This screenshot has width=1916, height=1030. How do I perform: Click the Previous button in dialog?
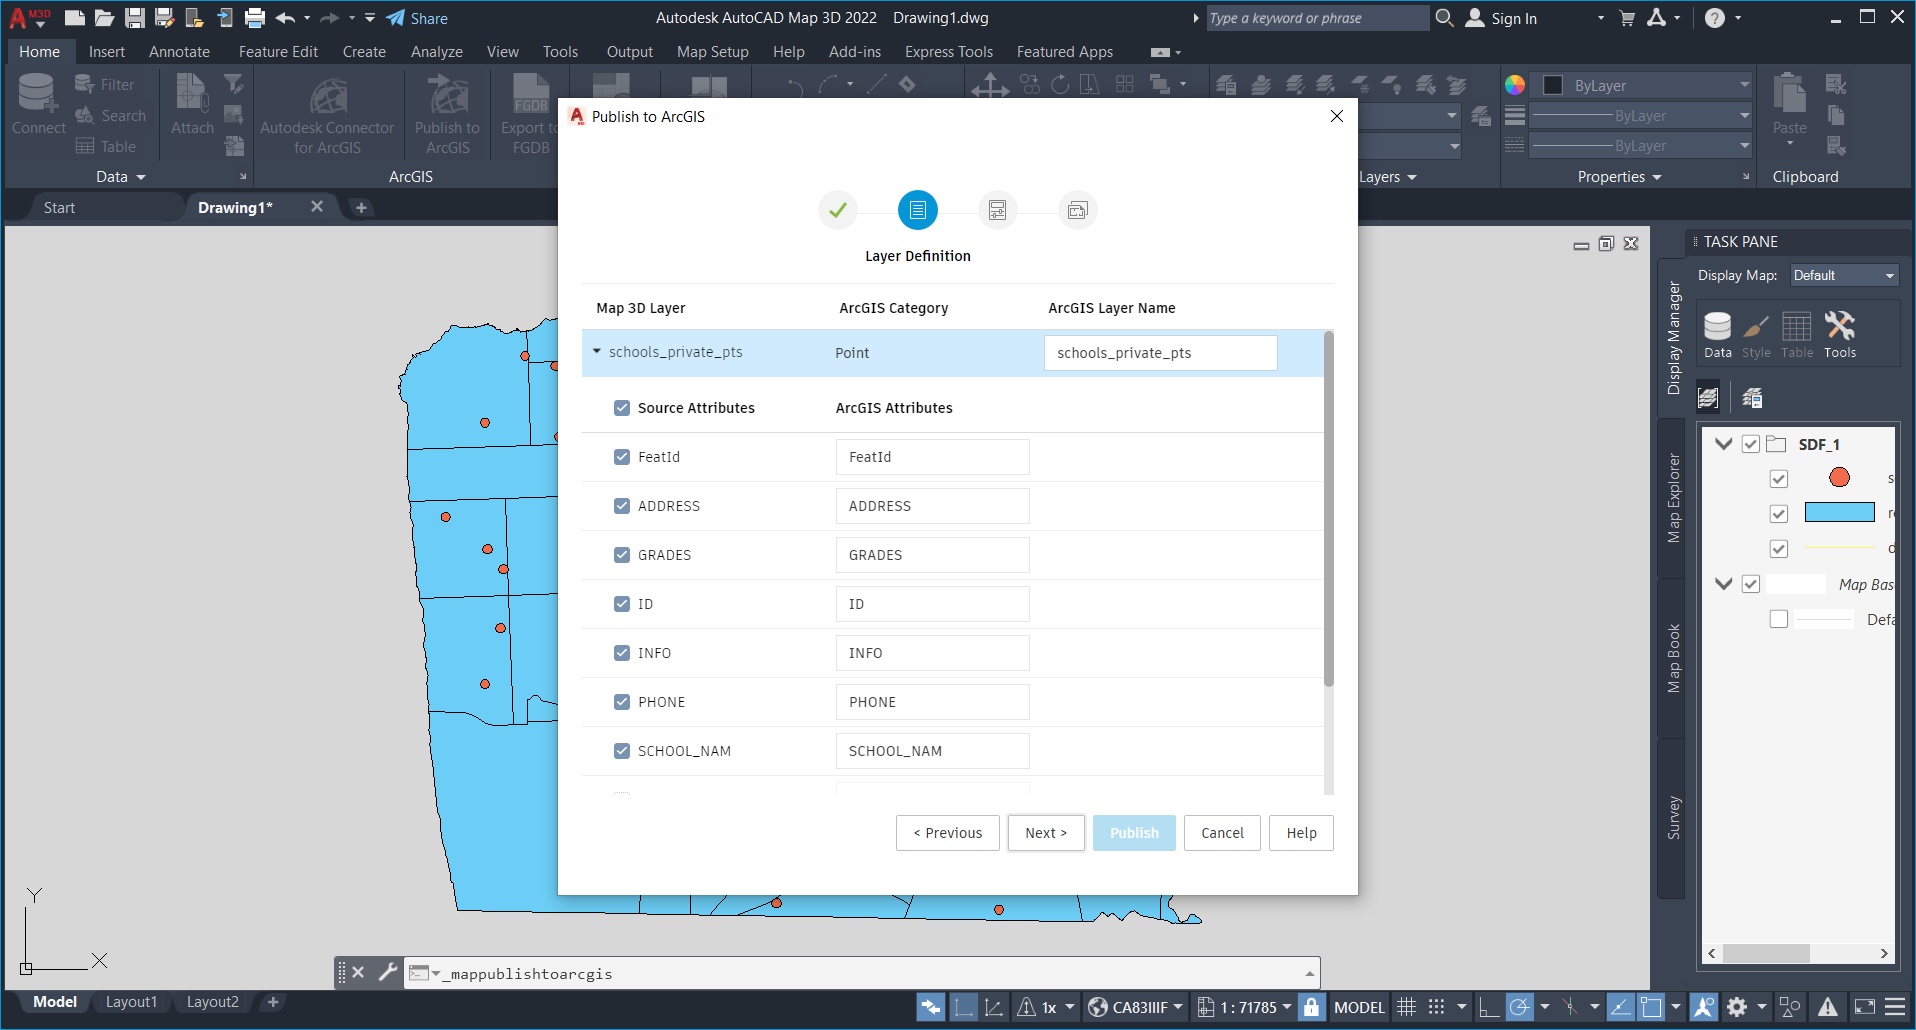947,833
